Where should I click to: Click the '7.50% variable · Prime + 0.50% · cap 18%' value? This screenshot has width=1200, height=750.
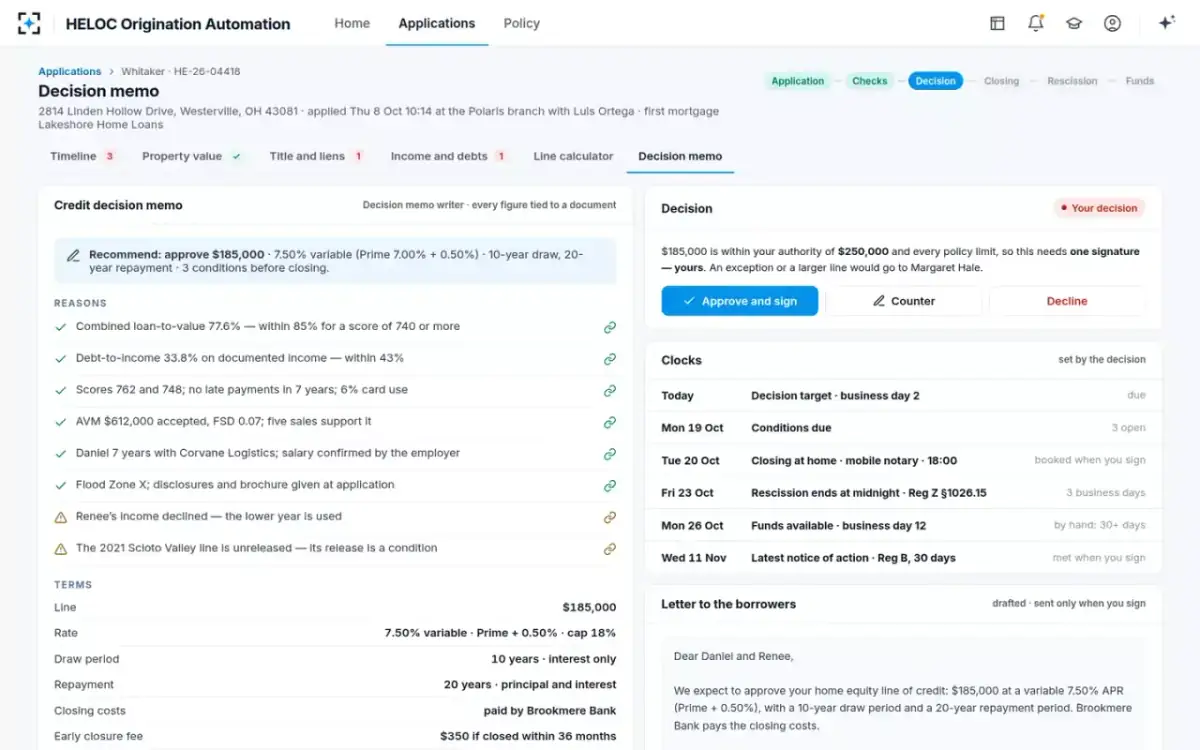500,633
